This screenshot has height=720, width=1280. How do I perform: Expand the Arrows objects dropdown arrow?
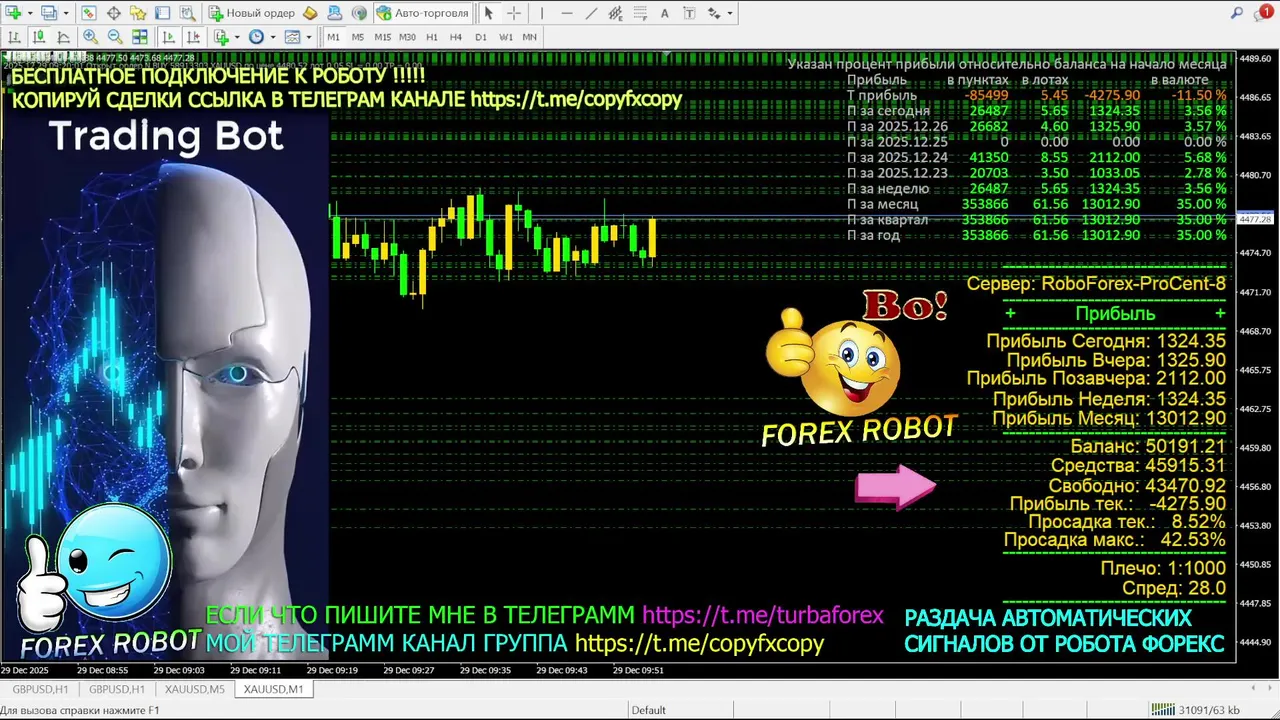click(x=730, y=13)
